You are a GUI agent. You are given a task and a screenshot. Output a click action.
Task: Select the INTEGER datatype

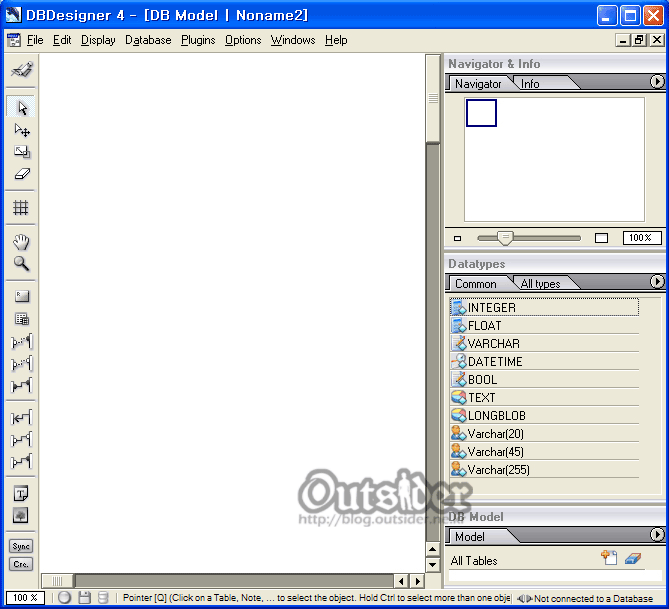(544, 307)
